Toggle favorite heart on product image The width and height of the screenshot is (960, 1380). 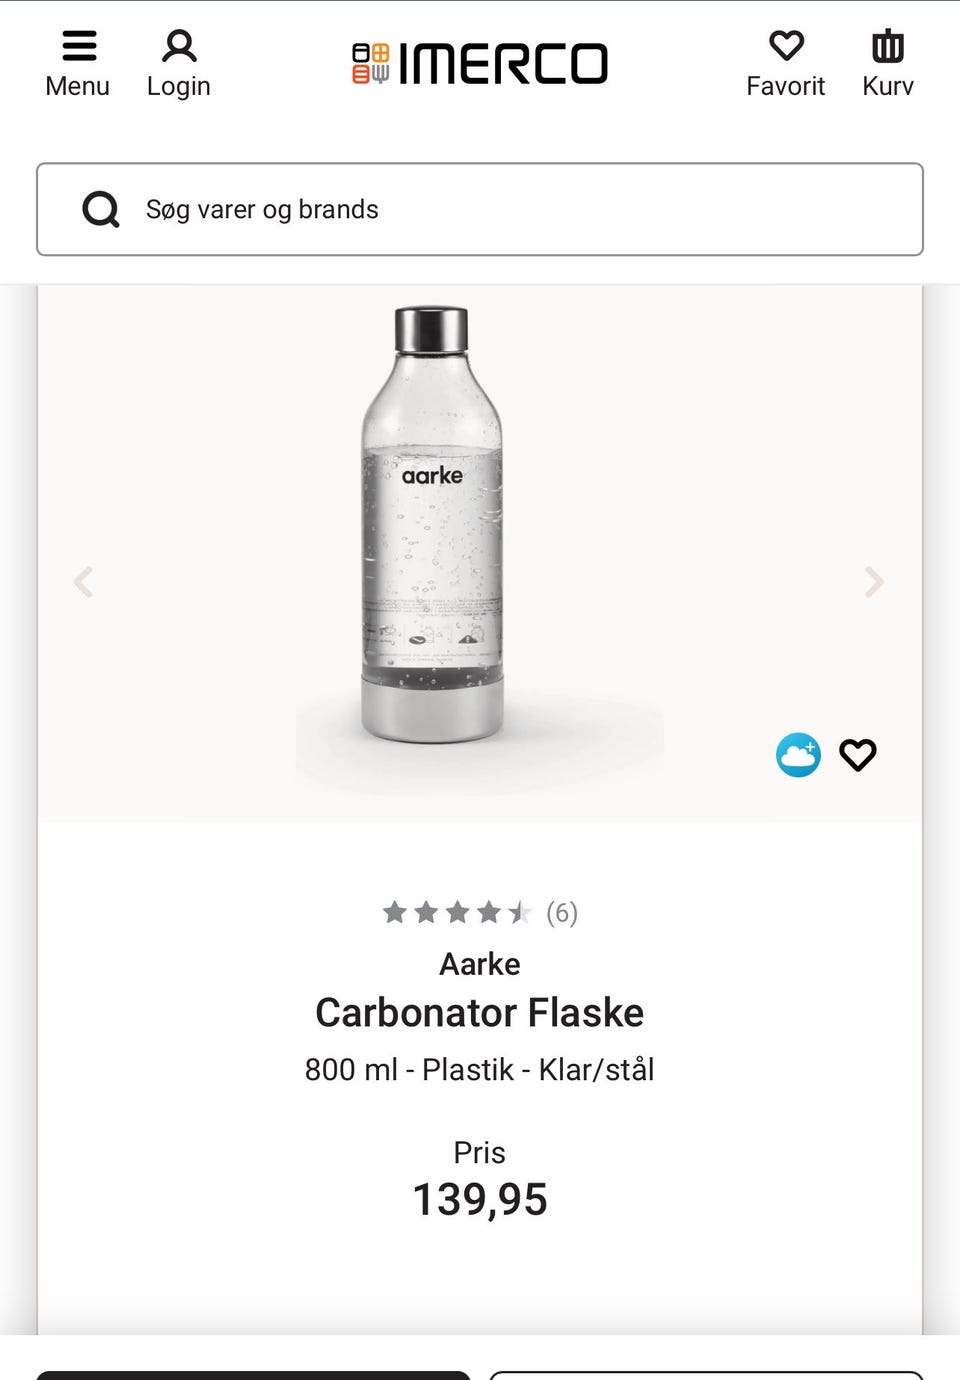[857, 755]
